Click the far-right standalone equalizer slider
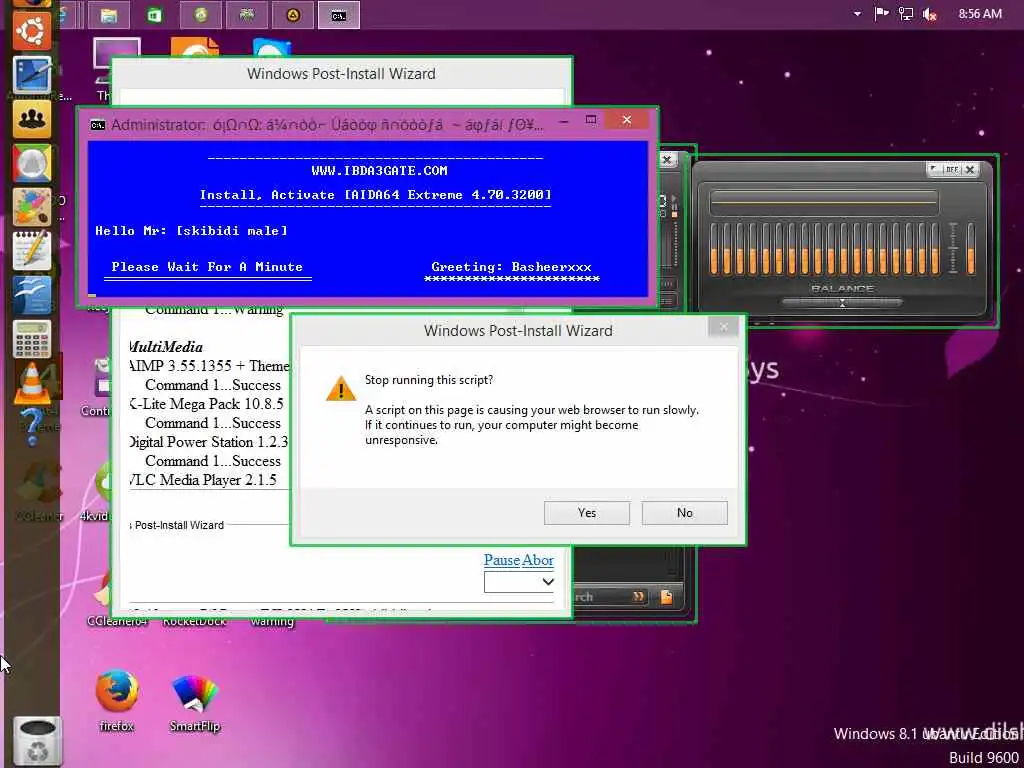The image size is (1024, 768). point(970,248)
